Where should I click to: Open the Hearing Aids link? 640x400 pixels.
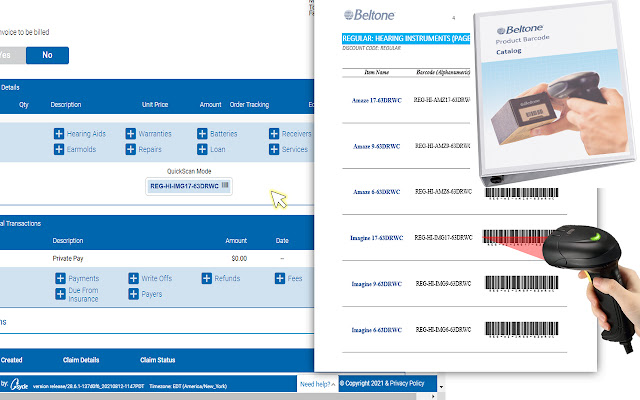click(86, 133)
